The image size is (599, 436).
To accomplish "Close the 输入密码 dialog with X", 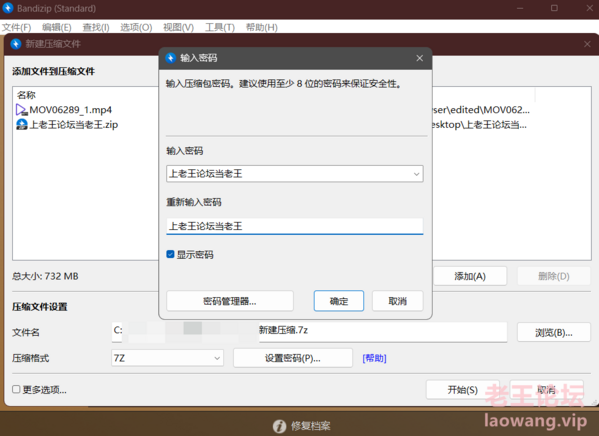I will pos(419,58).
